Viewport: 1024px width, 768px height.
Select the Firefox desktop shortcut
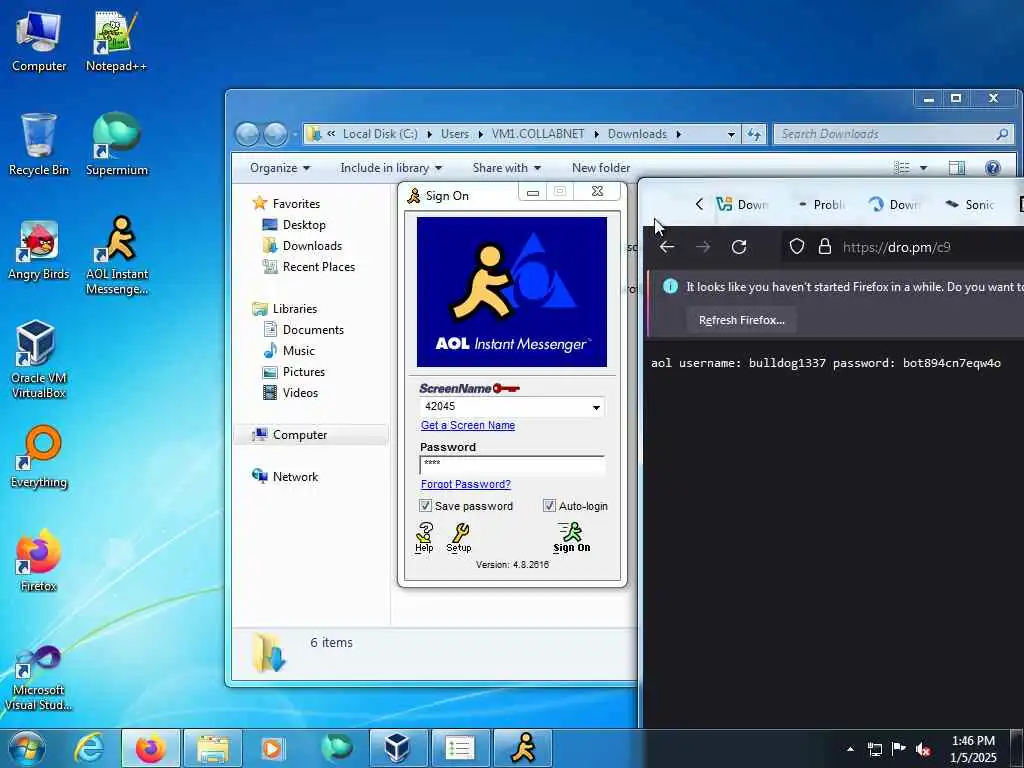(x=39, y=560)
